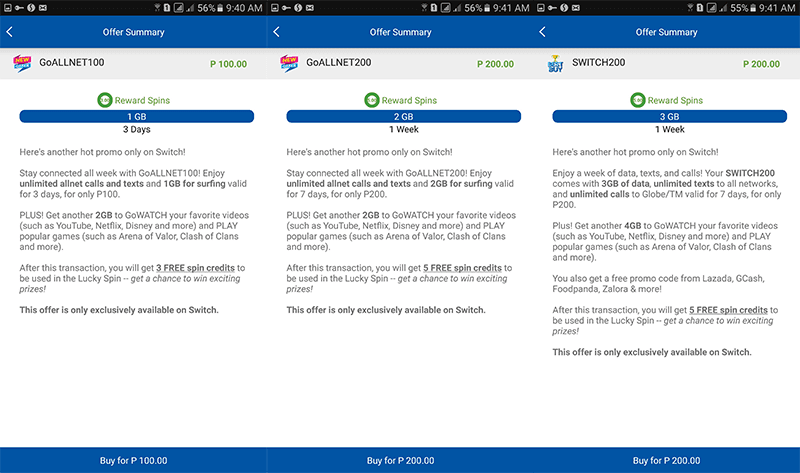Tap the 1 Week label under 3 GB
The image size is (800, 473).
[670, 130]
